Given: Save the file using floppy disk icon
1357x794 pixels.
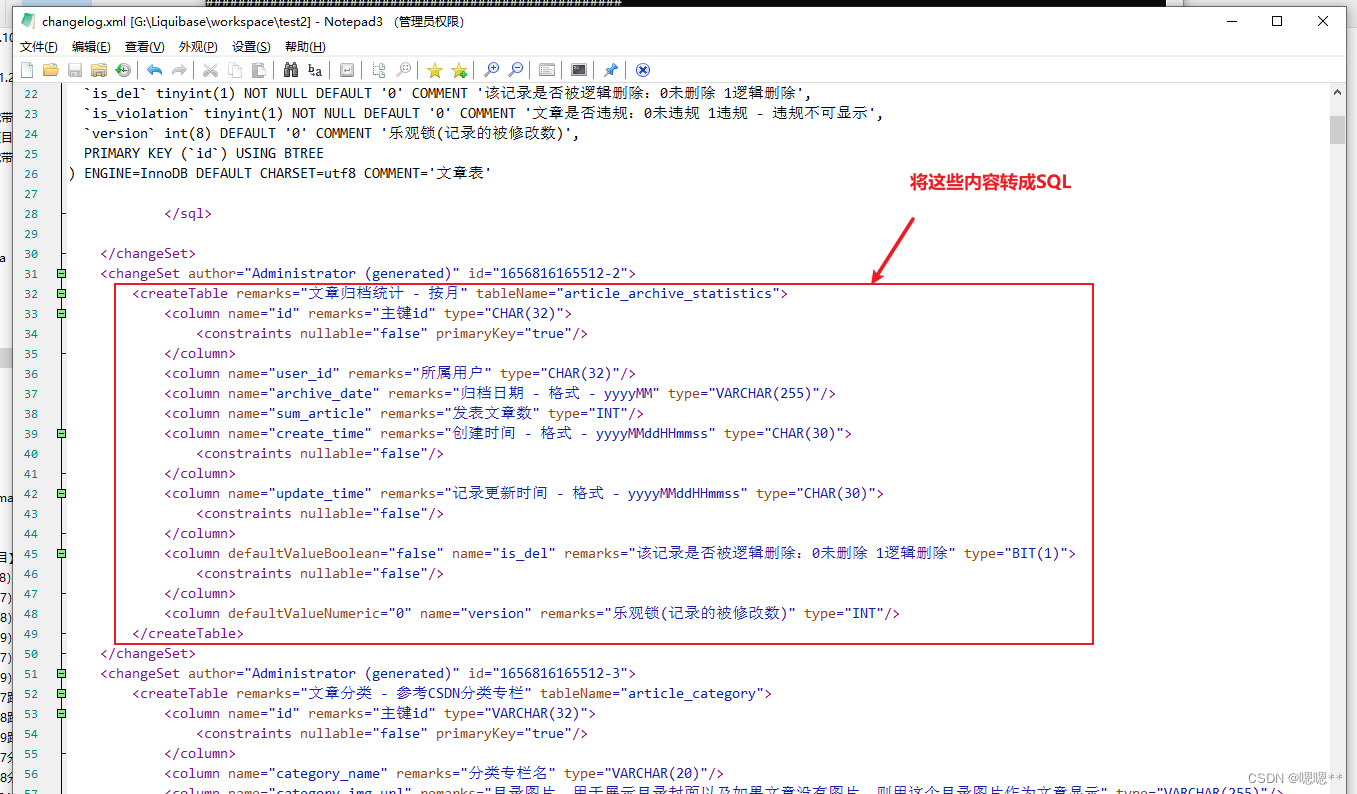Looking at the screenshot, I should click(x=75, y=70).
